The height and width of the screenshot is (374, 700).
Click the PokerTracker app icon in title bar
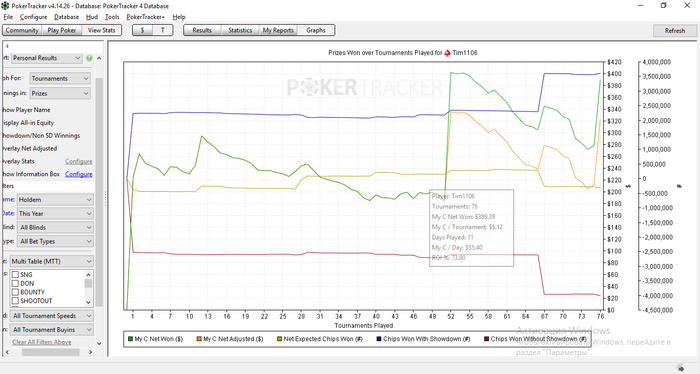[x=4, y=6]
